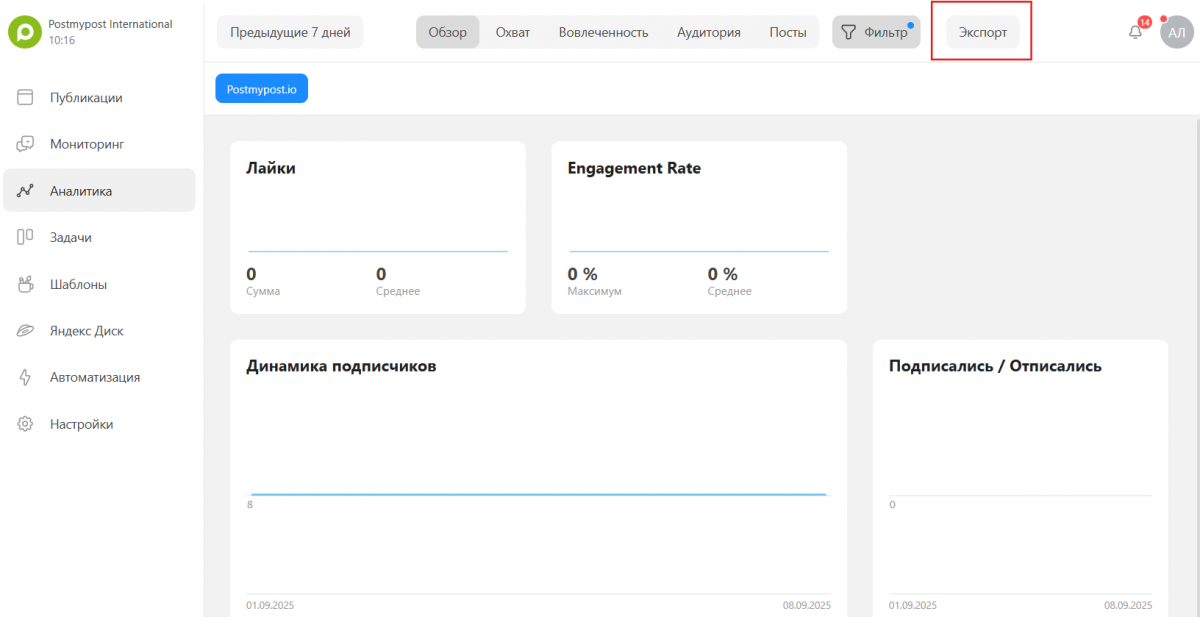Click the Postmypost green logo icon
This screenshot has width=1200, height=617.
point(24,32)
